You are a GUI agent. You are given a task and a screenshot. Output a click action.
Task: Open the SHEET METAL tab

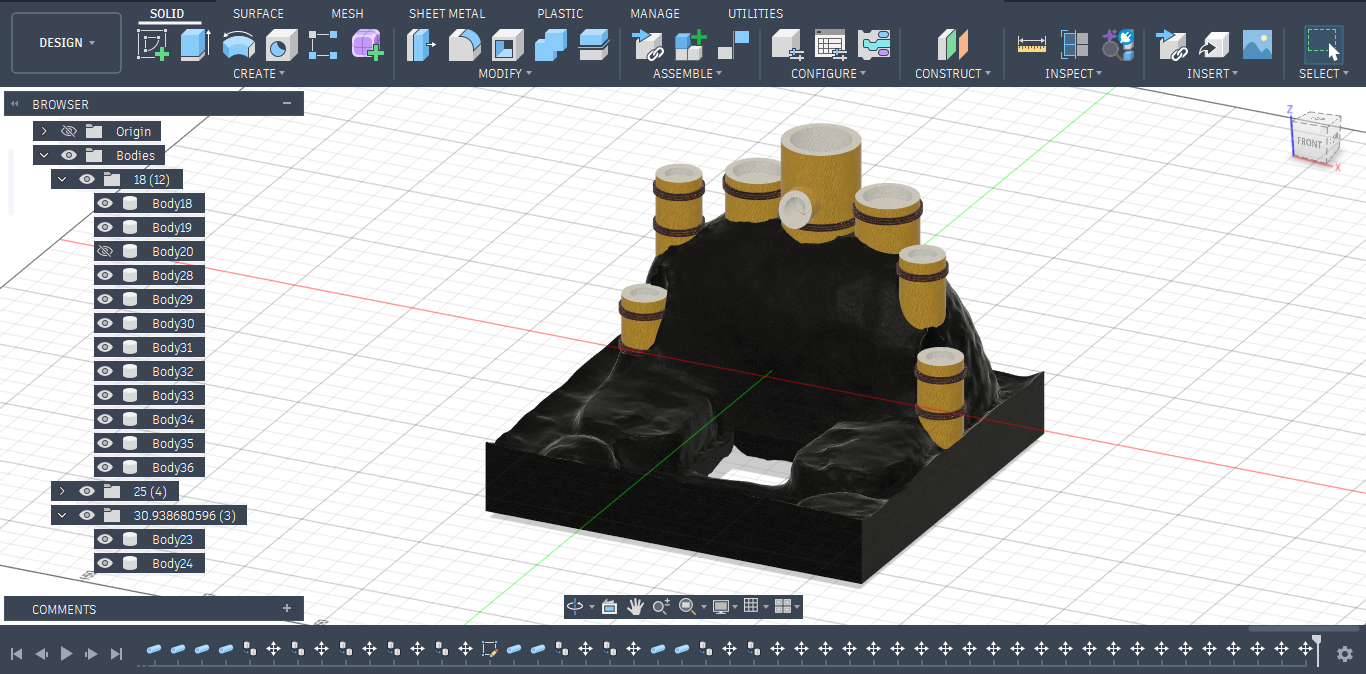(x=447, y=13)
